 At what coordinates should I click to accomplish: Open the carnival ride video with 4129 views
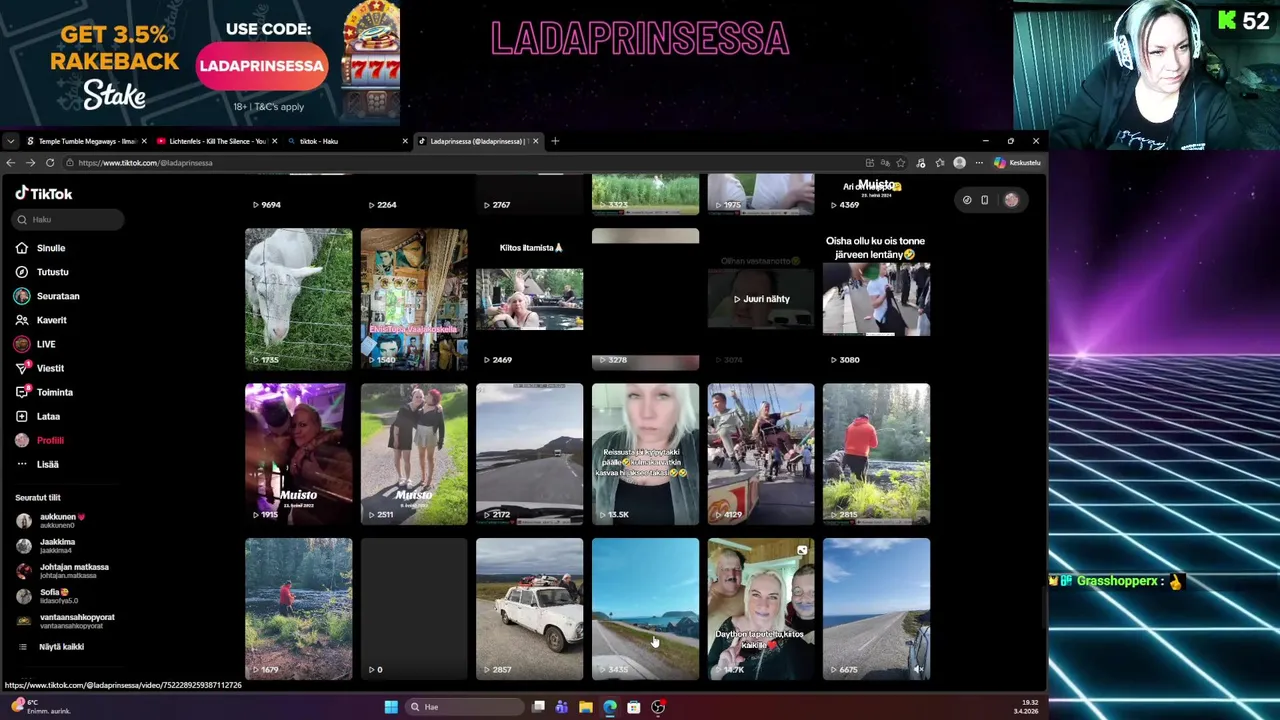pos(761,454)
